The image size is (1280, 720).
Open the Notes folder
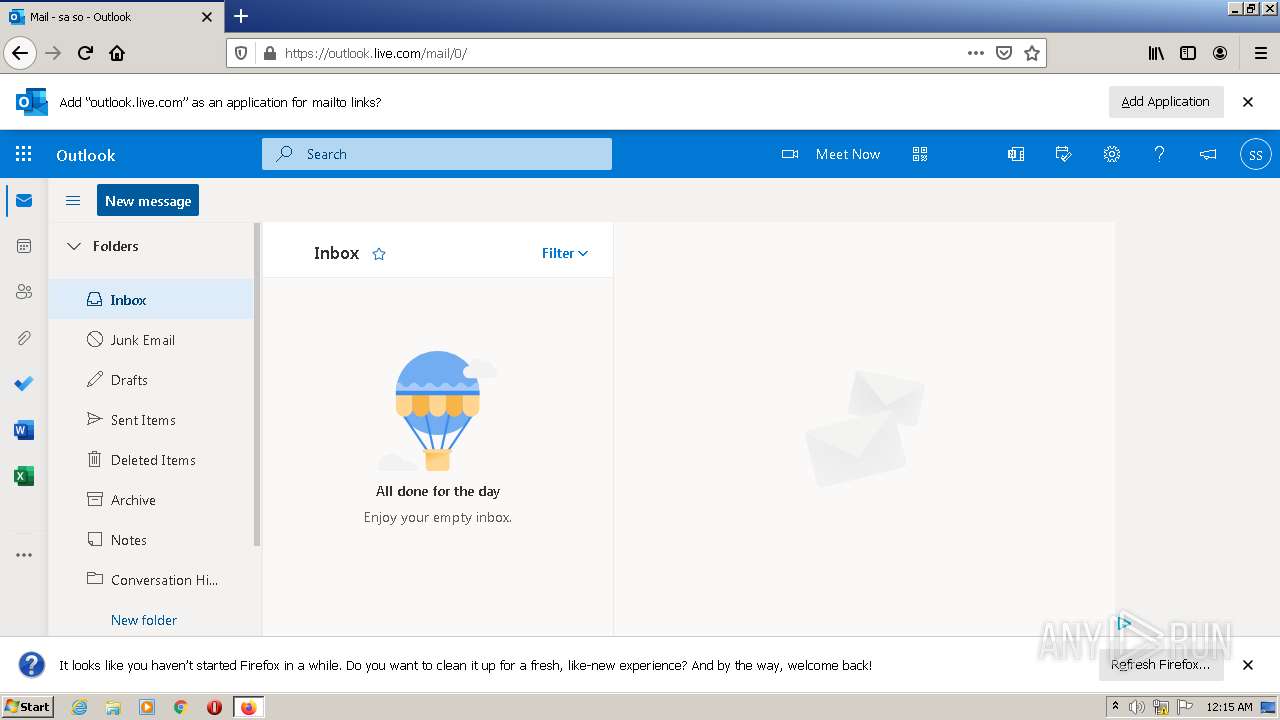pyautogui.click(x=151, y=540)
